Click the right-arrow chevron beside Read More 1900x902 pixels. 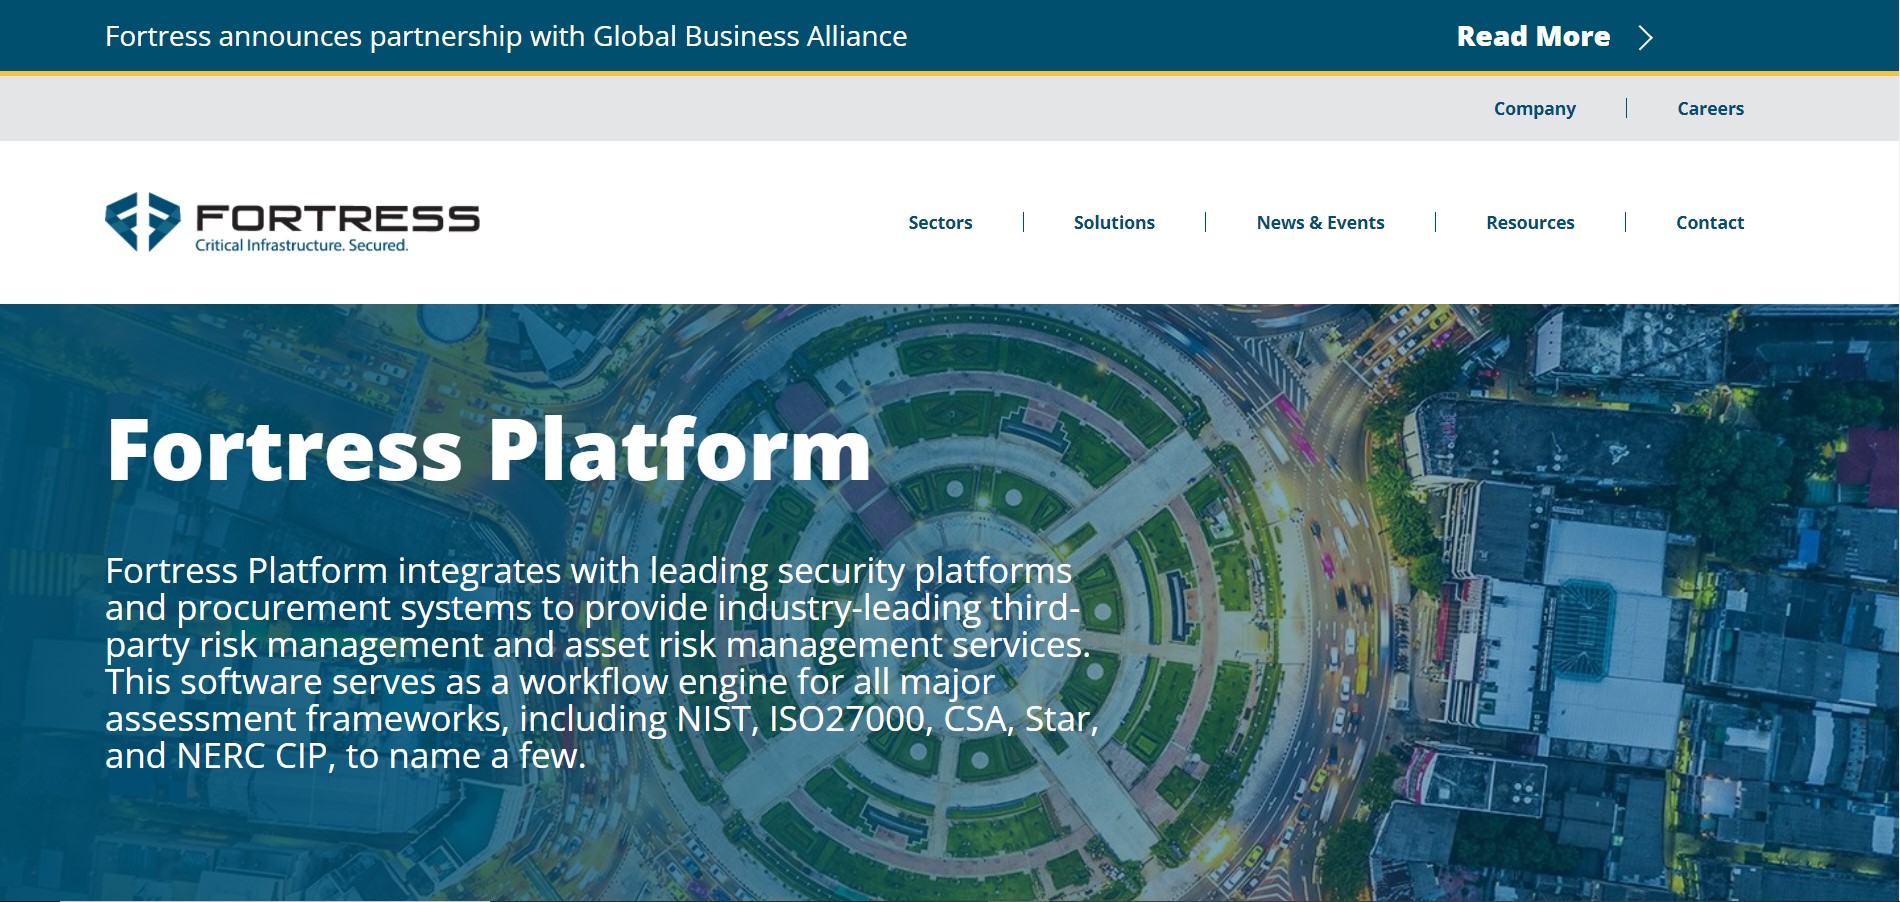pyautogui.click(x=1645, y=38)
